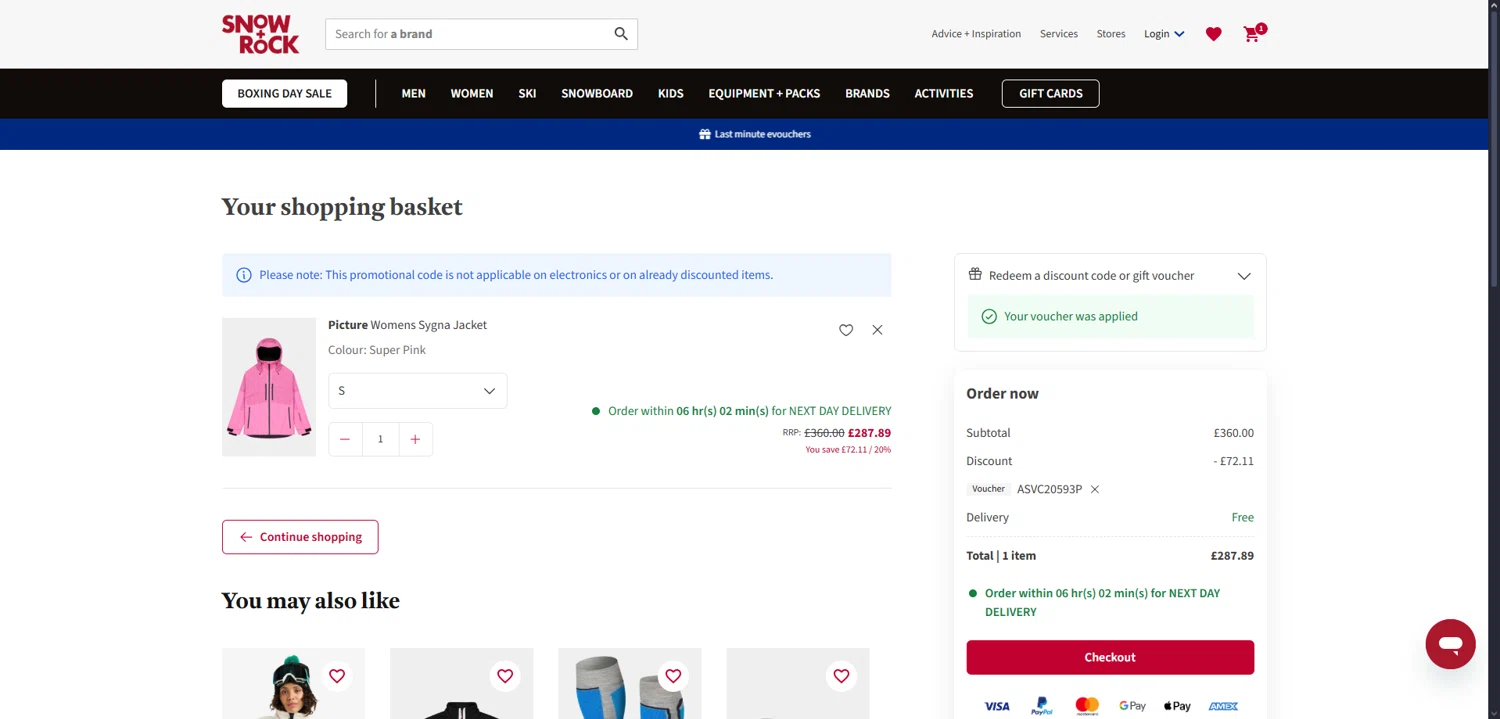Open the Services link
Viewport: 1500px width, 719px height.
(1059, 34)
